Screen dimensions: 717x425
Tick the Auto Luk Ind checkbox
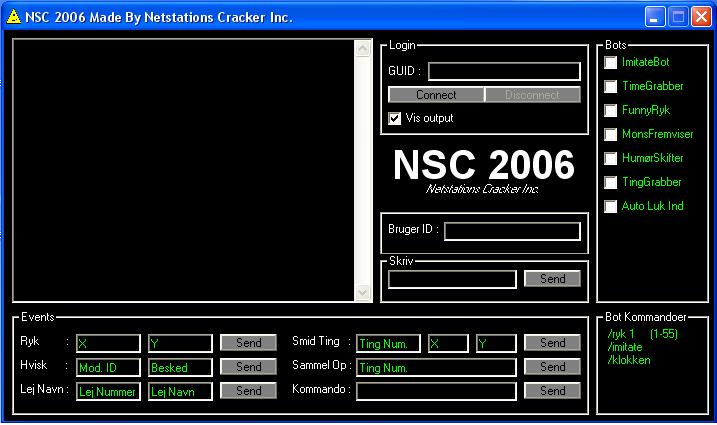pos(610,207)
